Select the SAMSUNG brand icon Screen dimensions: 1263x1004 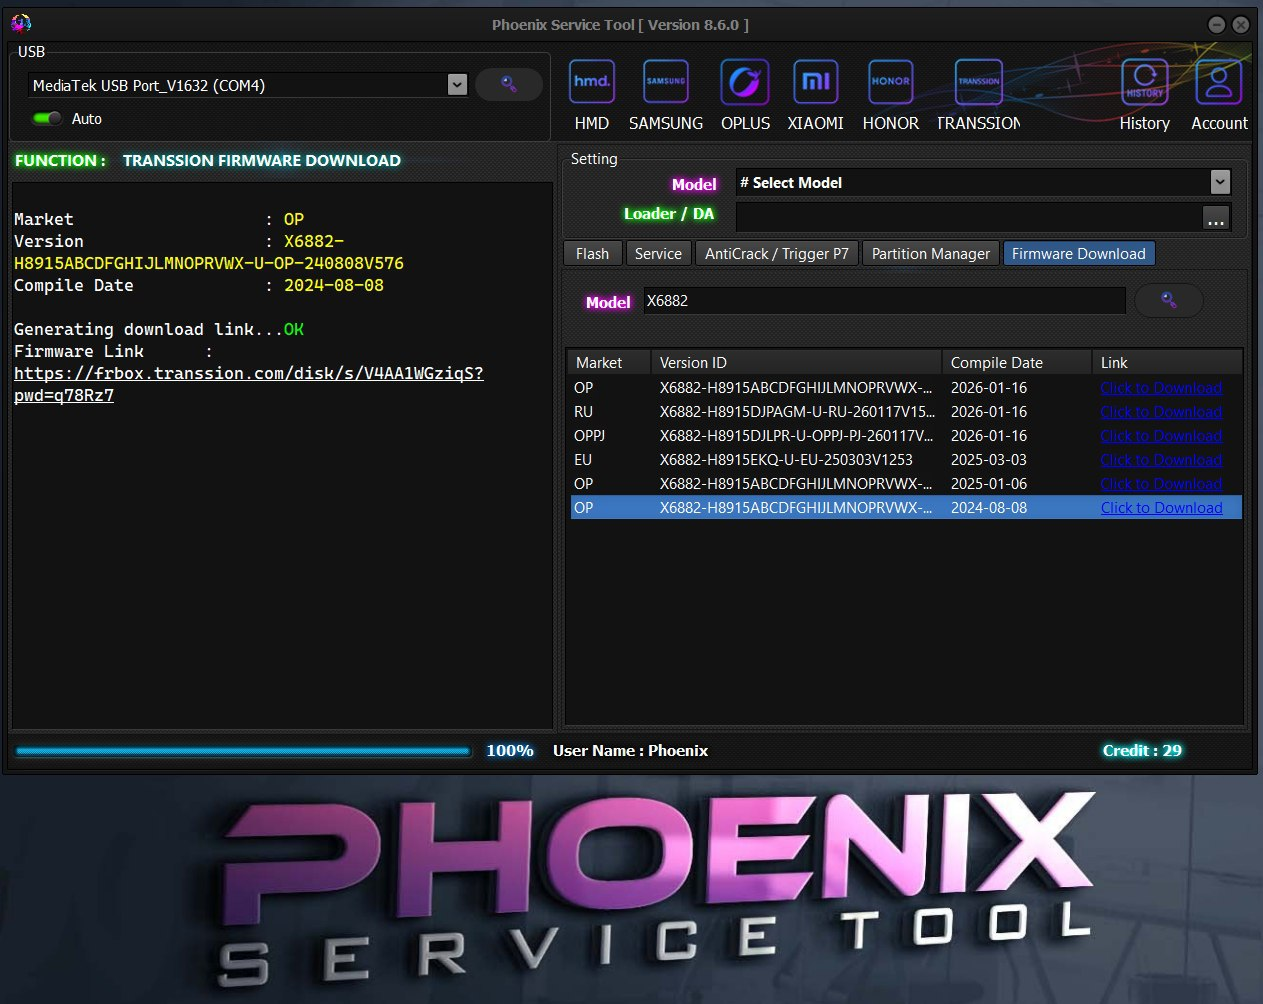[666, 84]
